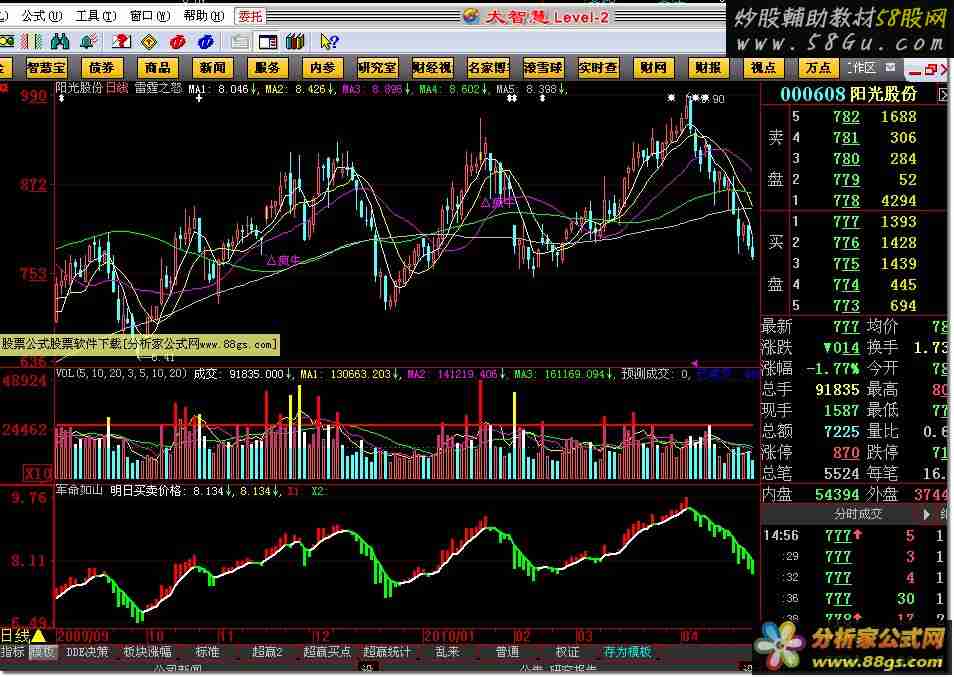The height and width of the screenshot is (677, 954).
Task: Select the 权证 template tab
Action: [567, 652]
